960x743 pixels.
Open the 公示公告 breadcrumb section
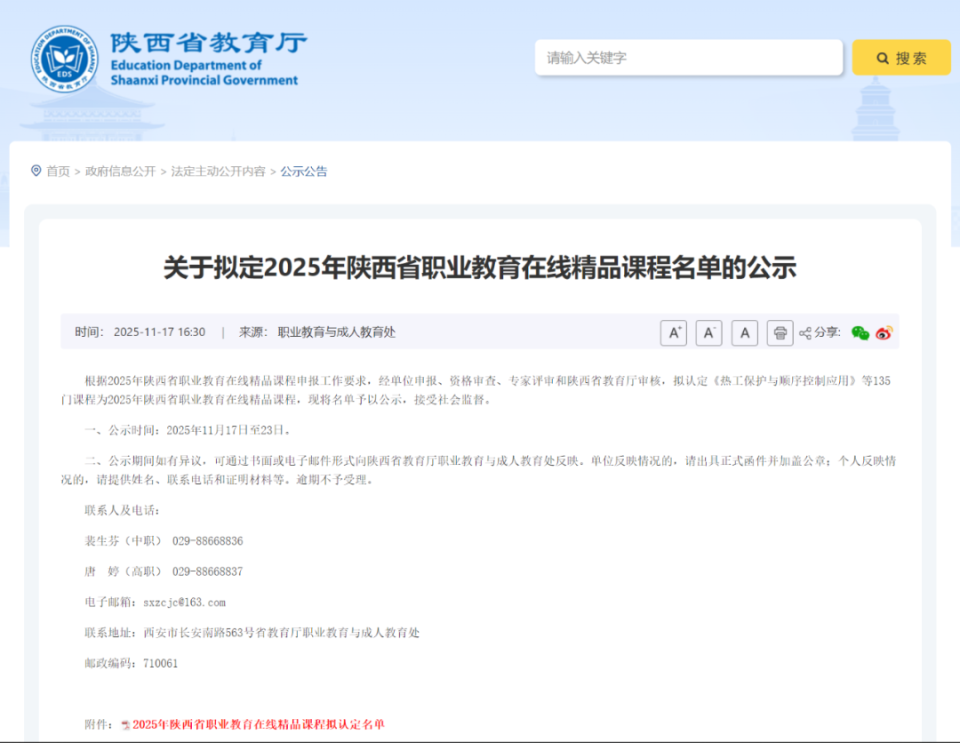(303, 171)
